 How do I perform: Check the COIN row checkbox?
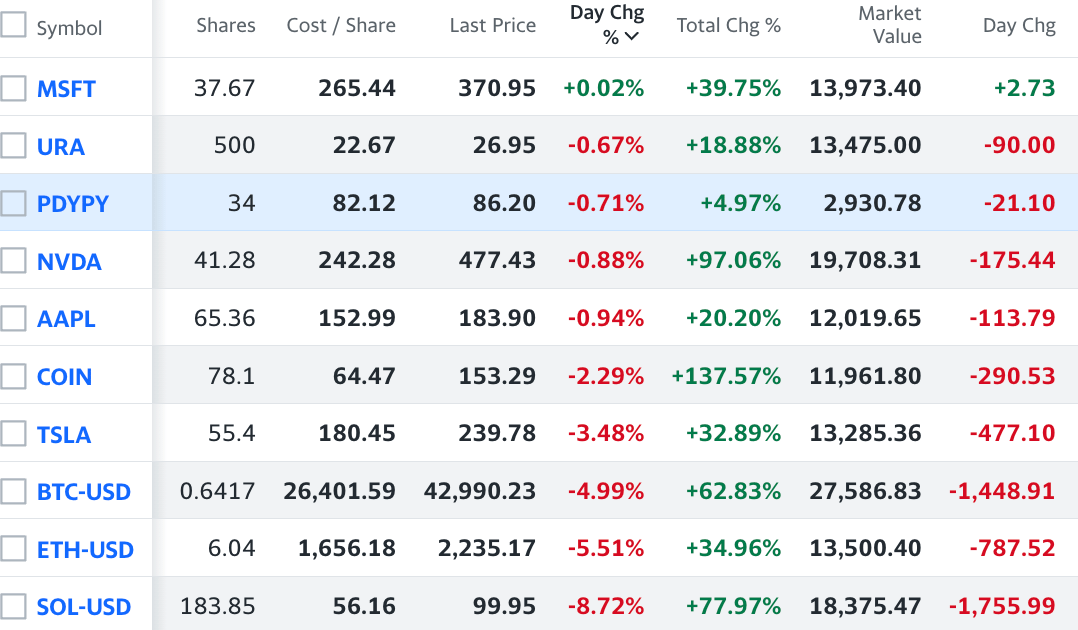coord(12,376)
